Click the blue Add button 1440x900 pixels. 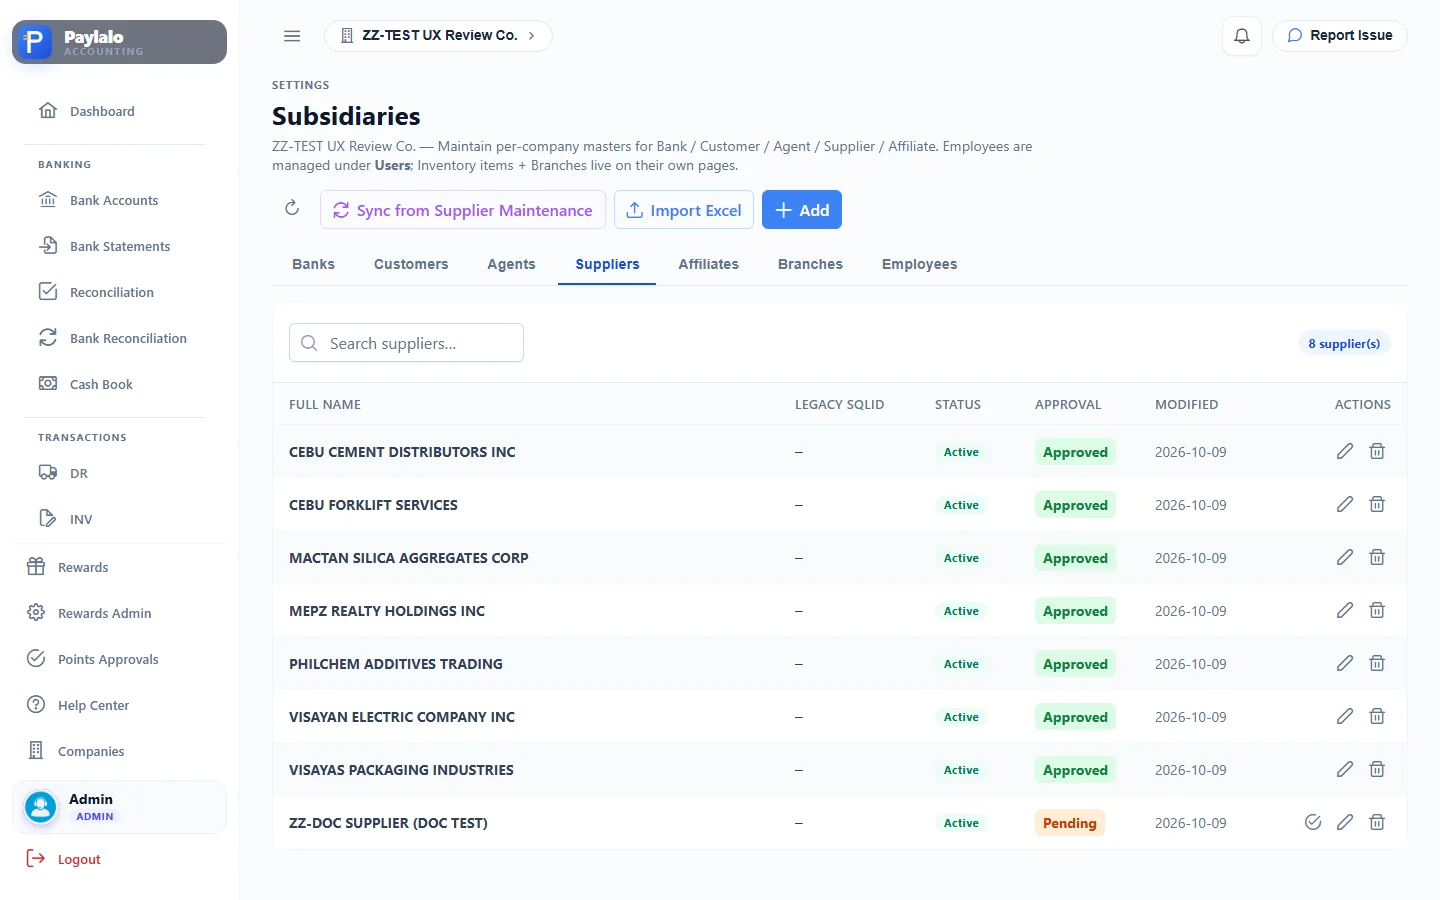802,210
